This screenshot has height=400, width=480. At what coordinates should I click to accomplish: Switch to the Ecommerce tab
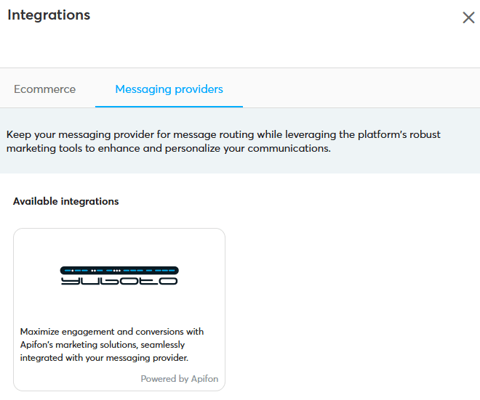point(45,89)
